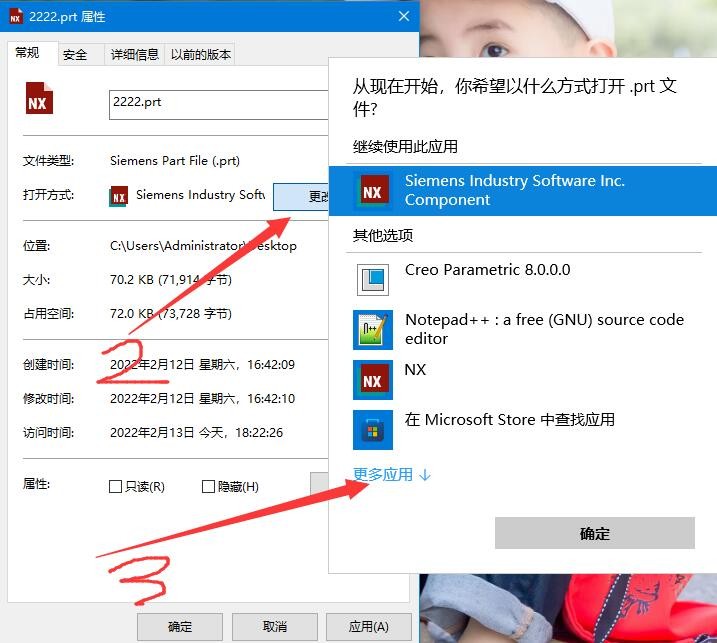This screenshot has width=717, height=643.
Task: Pick the NX app icon in other options
Action: coord(373,380)
